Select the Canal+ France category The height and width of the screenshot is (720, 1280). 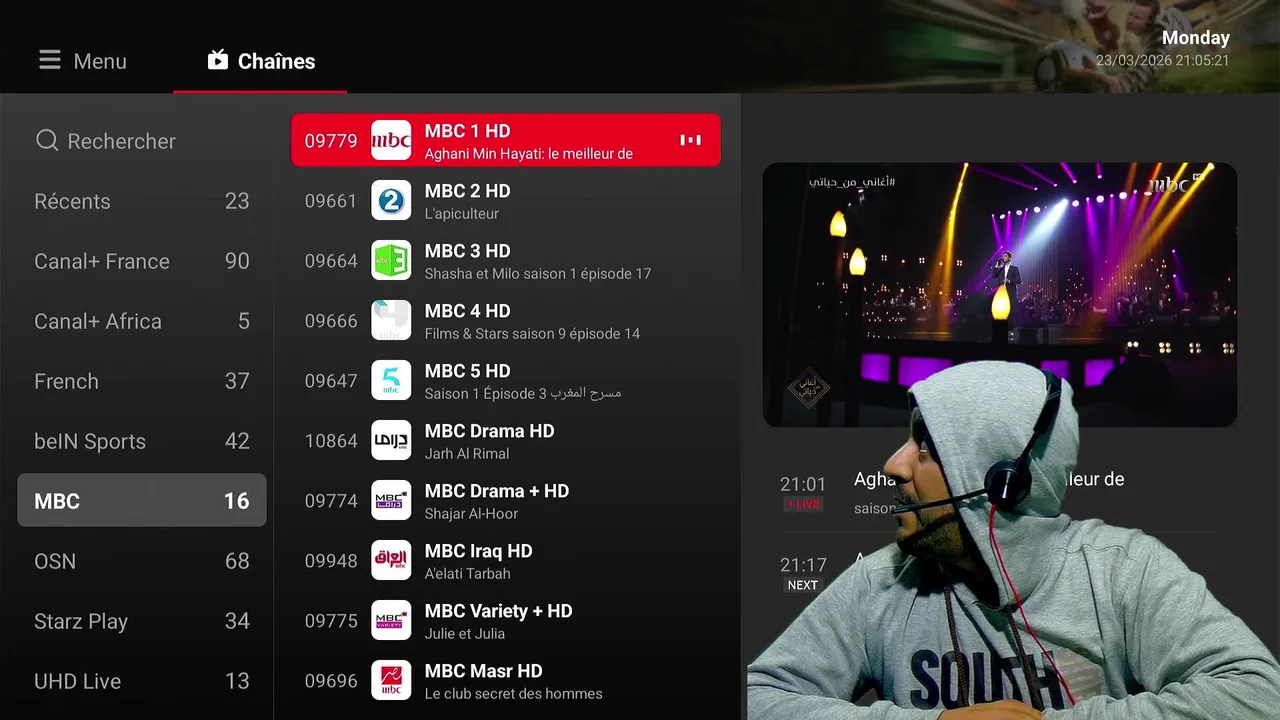[x=142, y=261]
